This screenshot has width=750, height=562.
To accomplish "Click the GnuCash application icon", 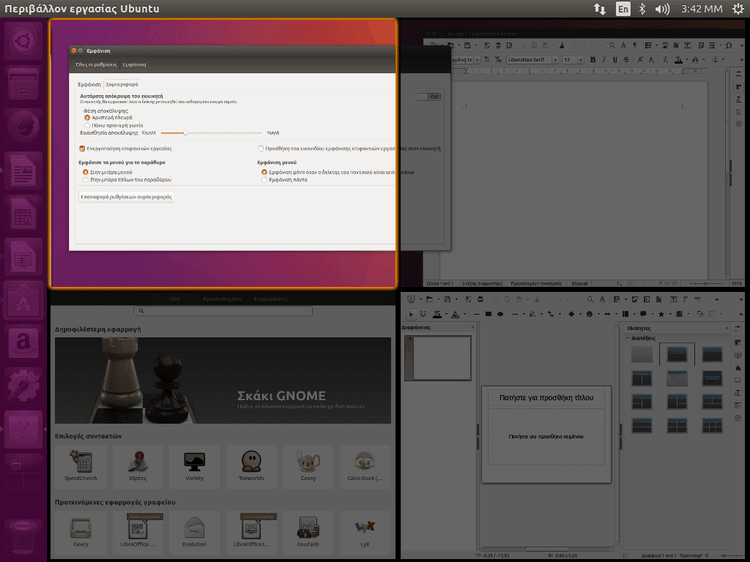I will [307, 527].
